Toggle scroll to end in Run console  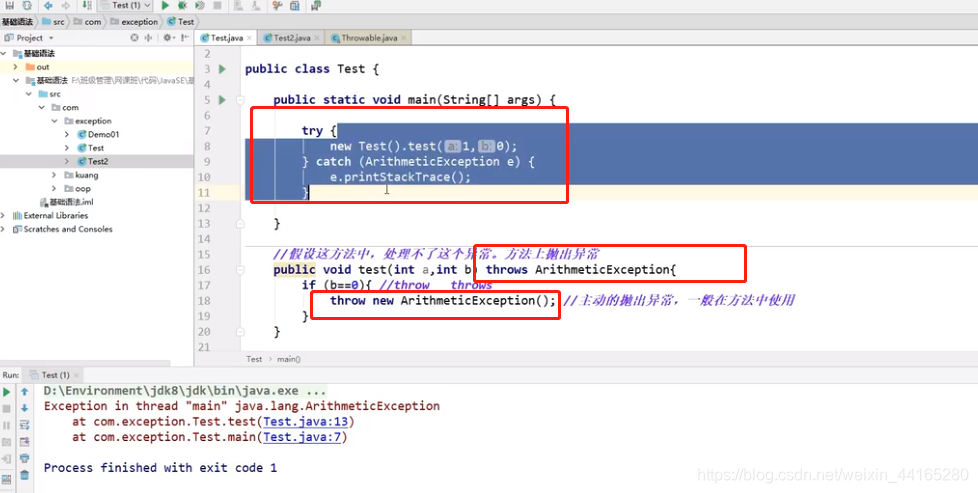tap(24, 442)
